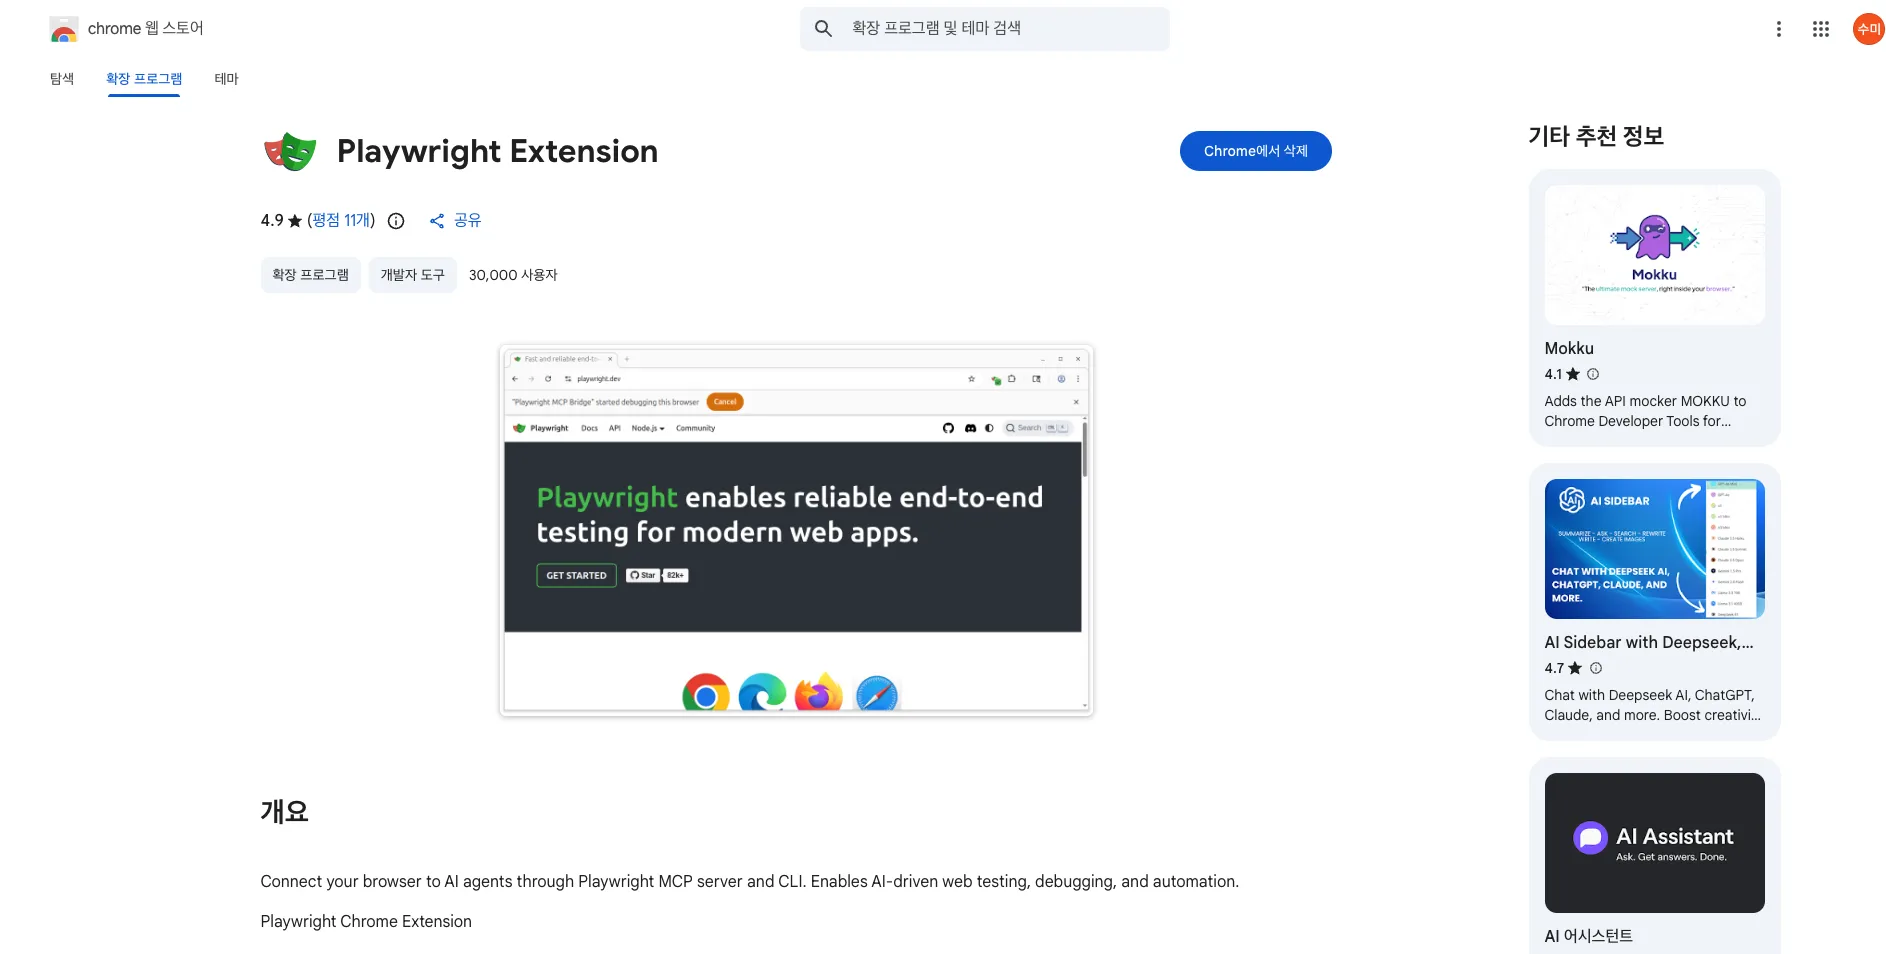This screenshot has height=954, width=1886.
Task: Open the three-dot more options menu
Action: coord(1778,29)
